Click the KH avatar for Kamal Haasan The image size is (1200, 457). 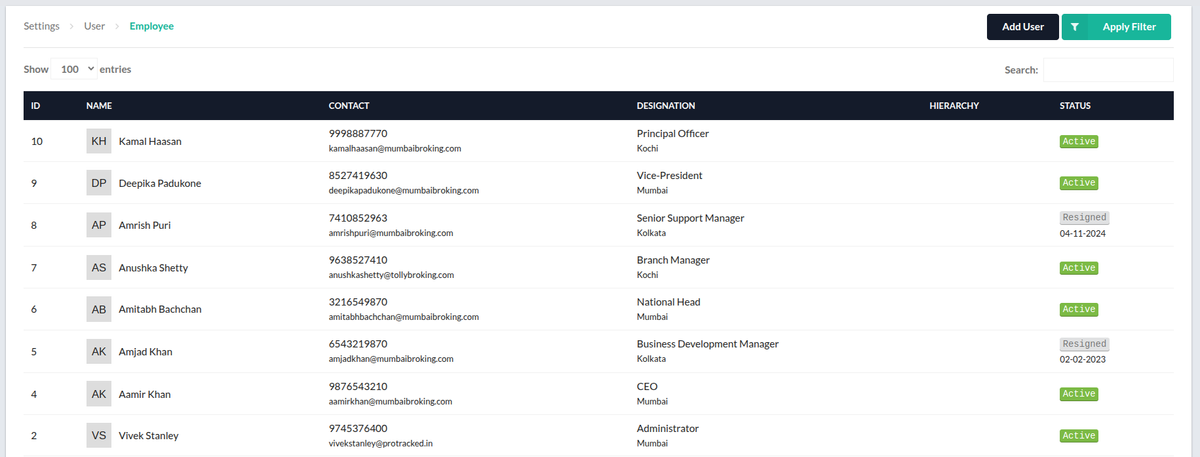pos(99,142)
